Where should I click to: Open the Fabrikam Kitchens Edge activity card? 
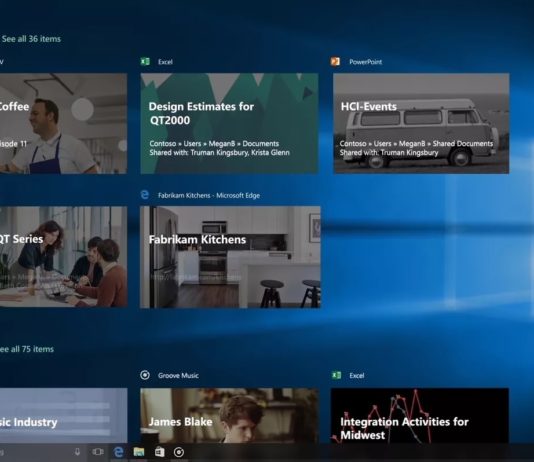[230, 257]
